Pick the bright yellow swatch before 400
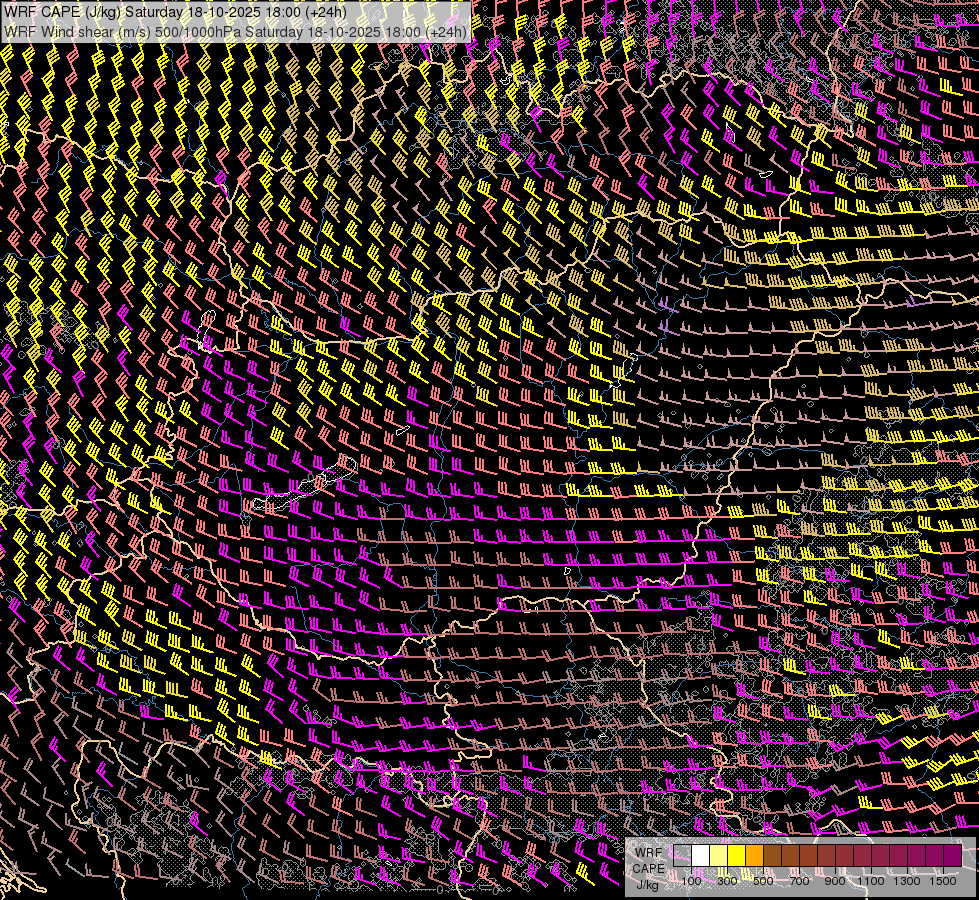Screen dimensions: 979x900 tap(737, 855)
